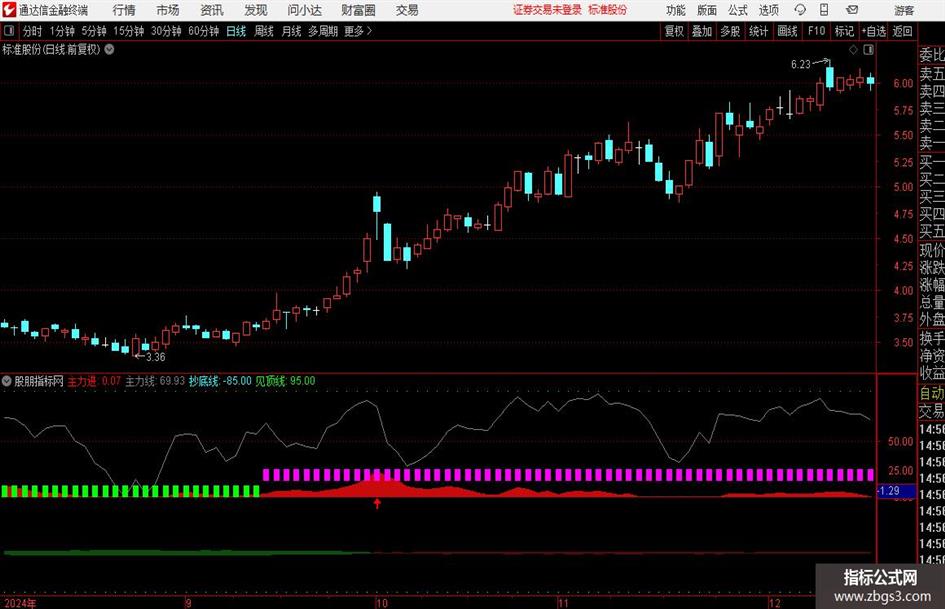Expand dropdown next to 标准股份(日线 前复权)
The width and height of the screenshot is (945, 609).
click(x=109, y=49)
